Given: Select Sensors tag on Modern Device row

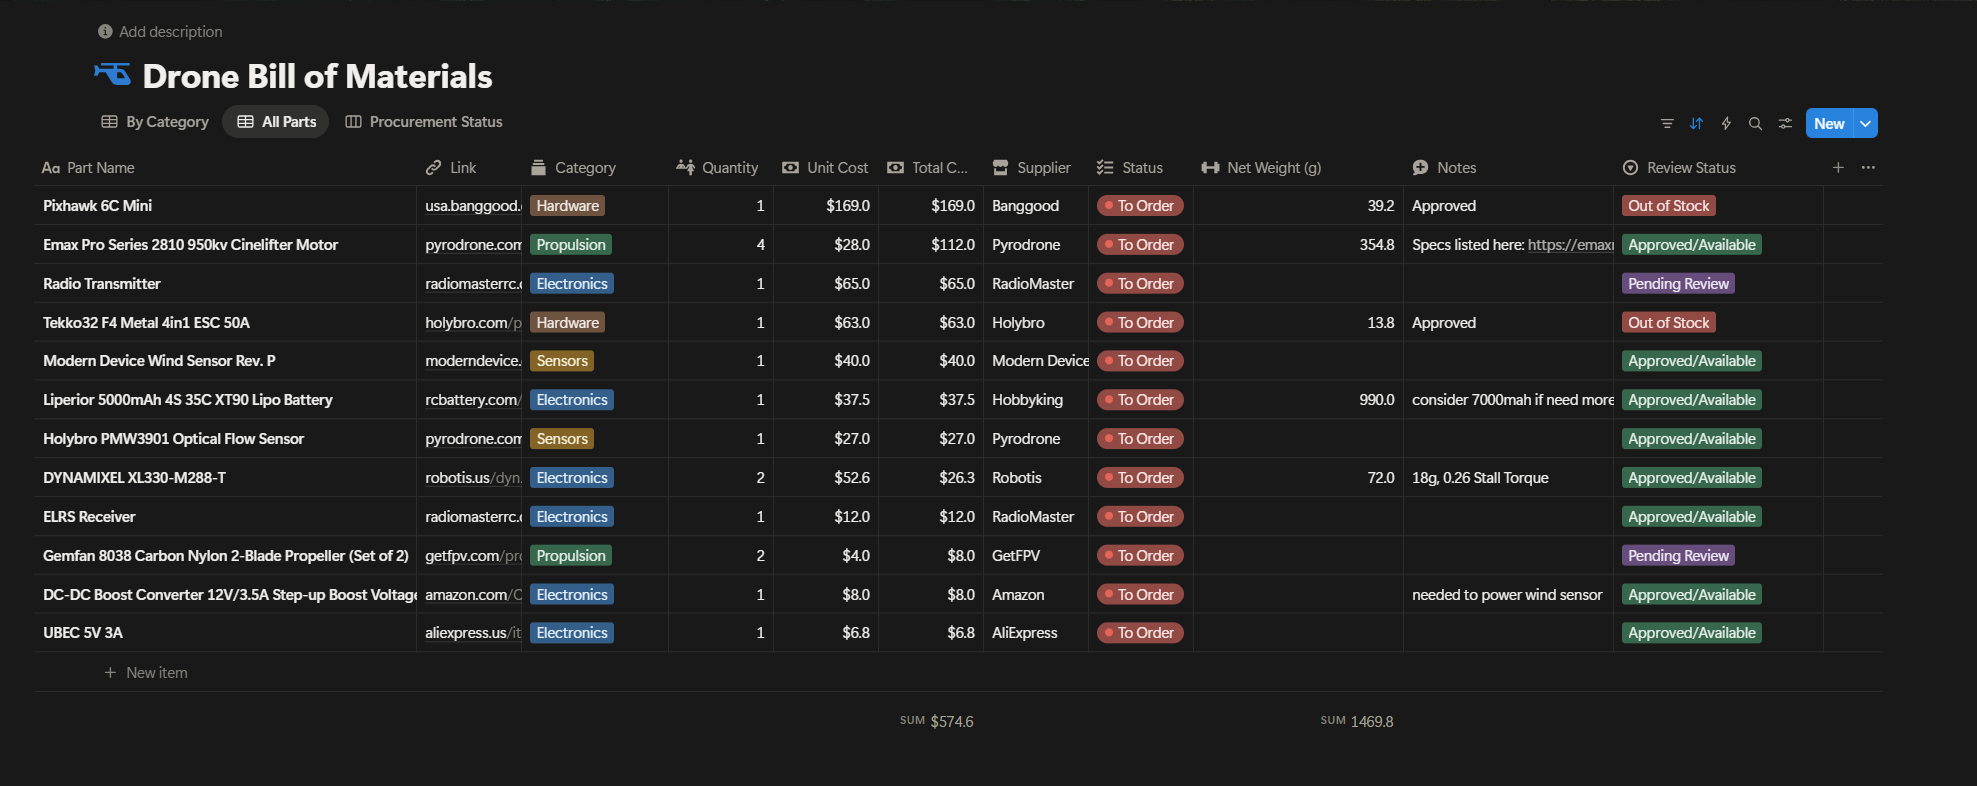Looking at the screenshot, I should pos(562,361).
